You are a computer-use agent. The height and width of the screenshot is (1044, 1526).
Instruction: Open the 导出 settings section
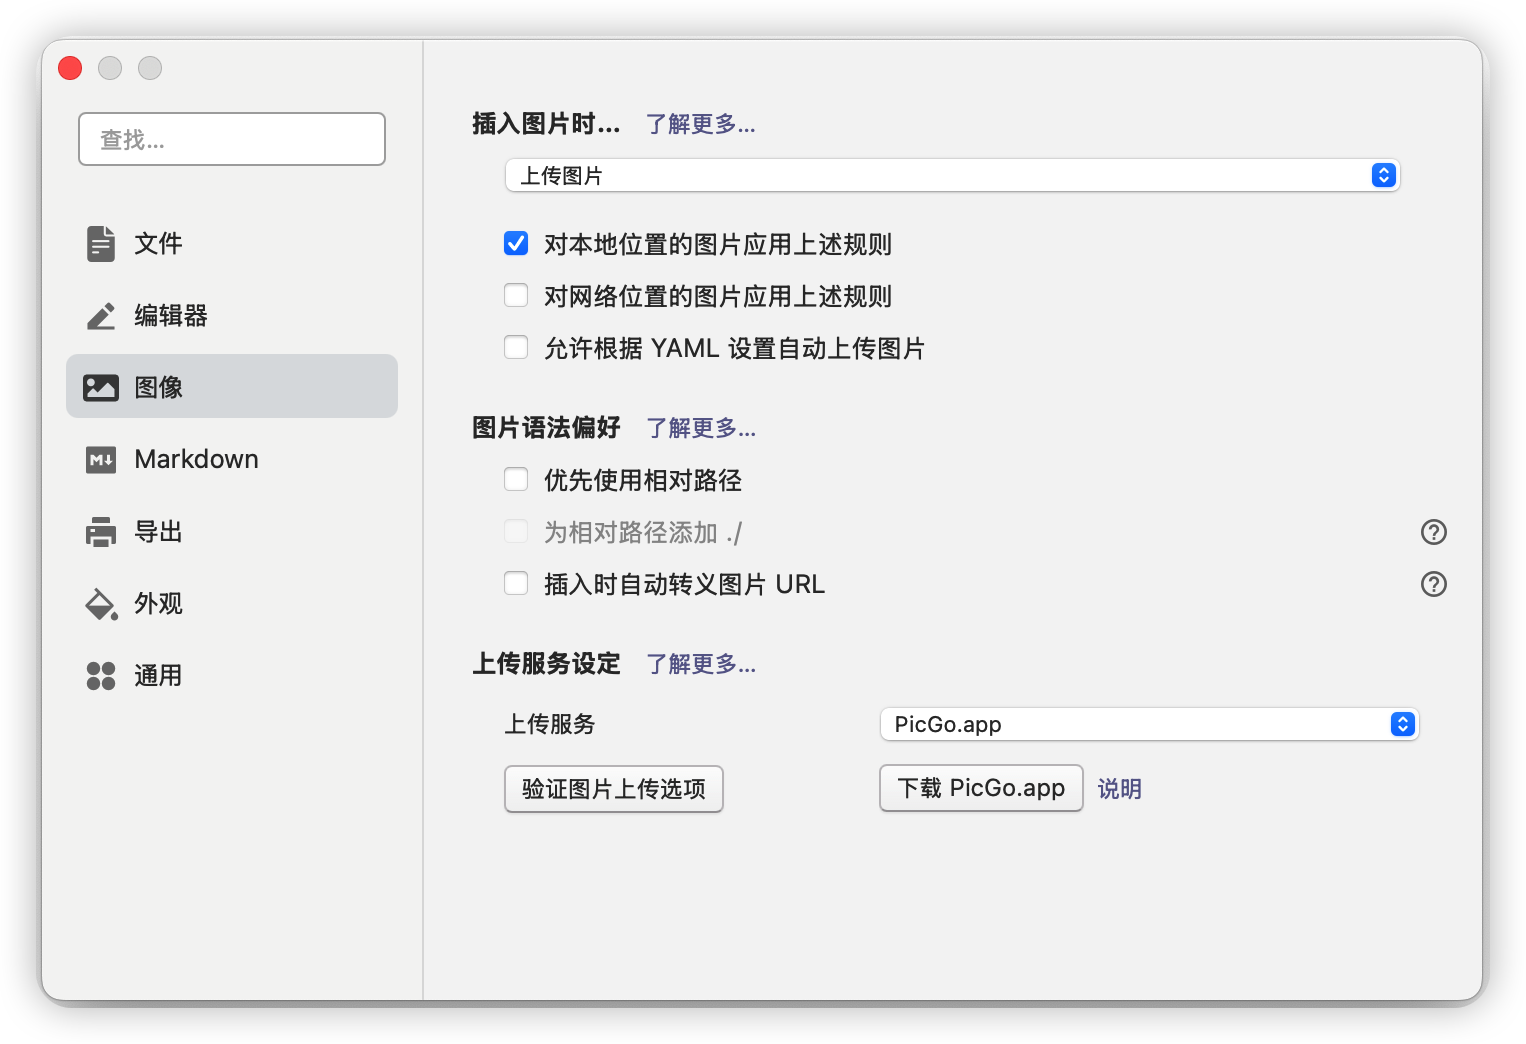click(x=232, y=531)
